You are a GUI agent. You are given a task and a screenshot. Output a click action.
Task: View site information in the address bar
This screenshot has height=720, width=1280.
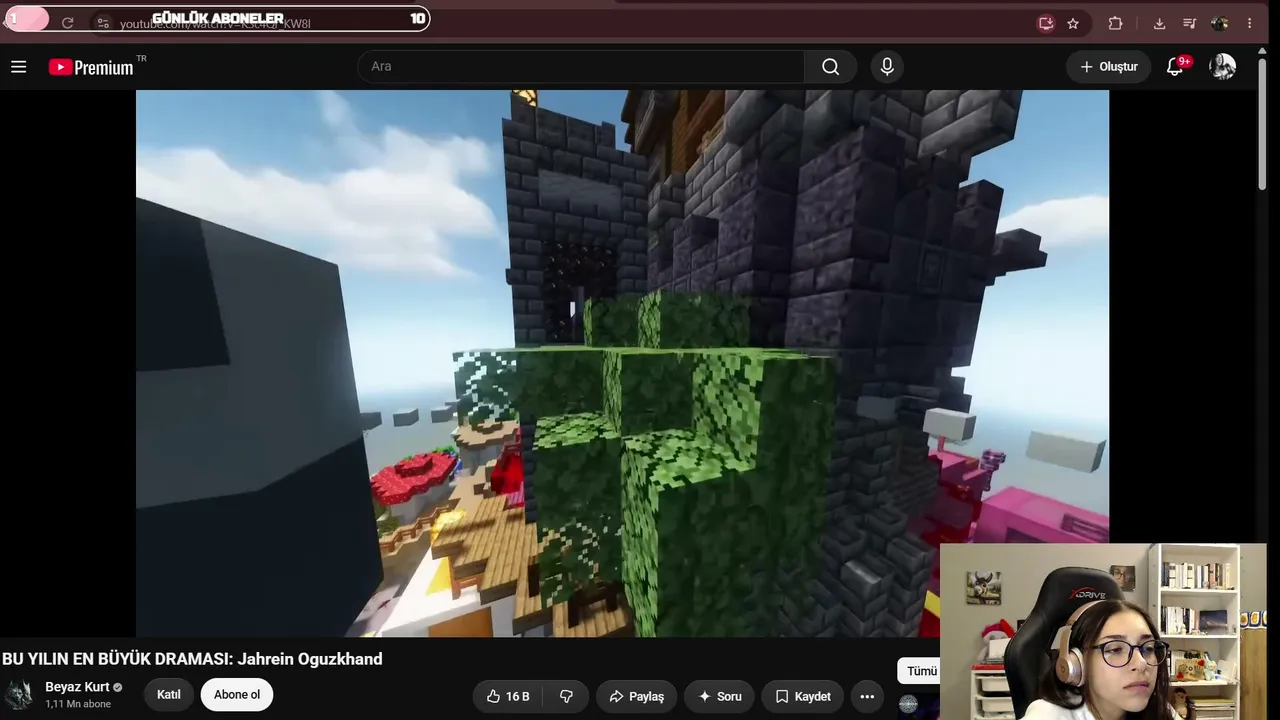pyautogui.click(x=103, y=22)
